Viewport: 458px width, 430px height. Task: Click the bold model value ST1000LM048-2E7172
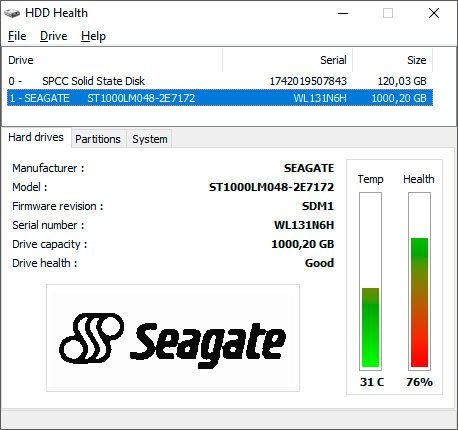tap(271, 187)
